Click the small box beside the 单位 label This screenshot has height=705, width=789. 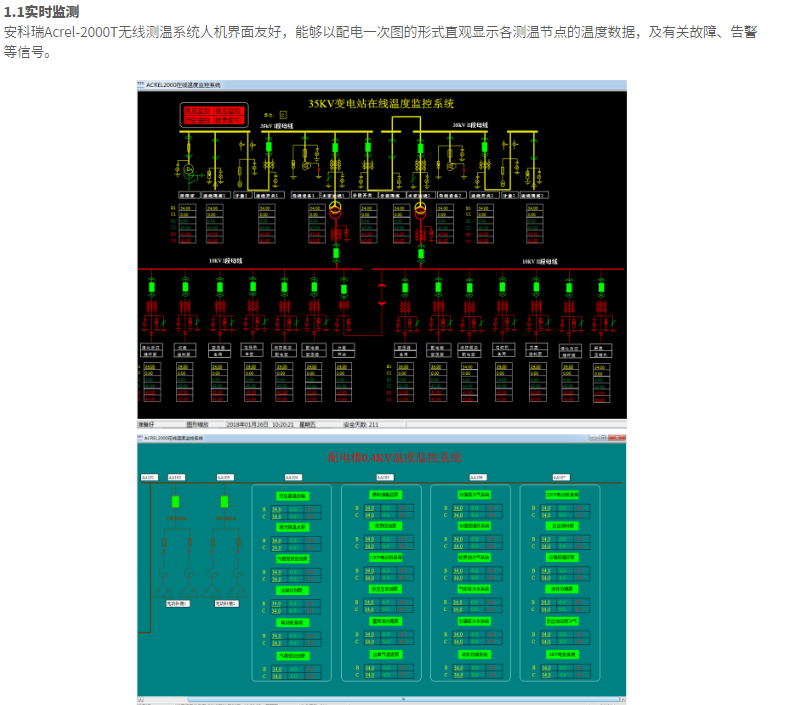[283, 115]
